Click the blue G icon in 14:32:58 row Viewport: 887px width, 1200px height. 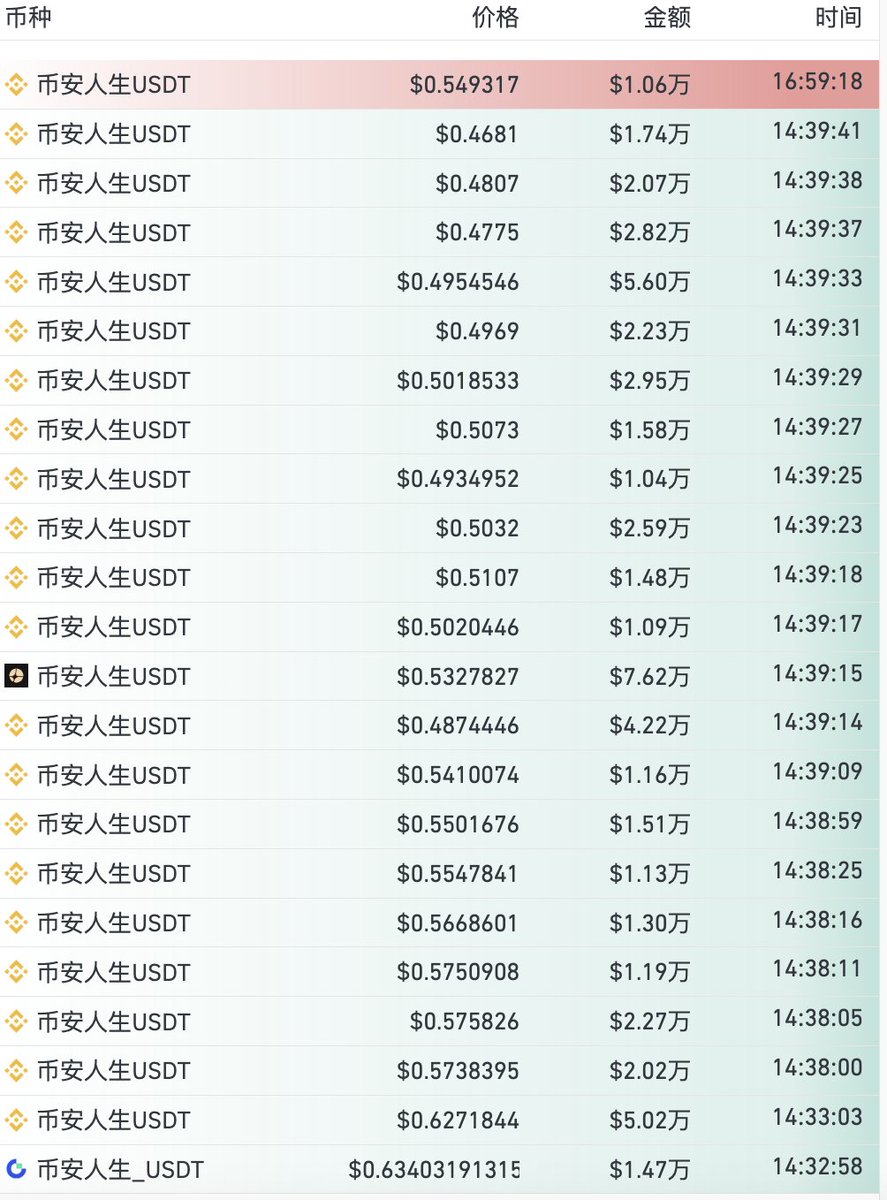pos(16,1168)
